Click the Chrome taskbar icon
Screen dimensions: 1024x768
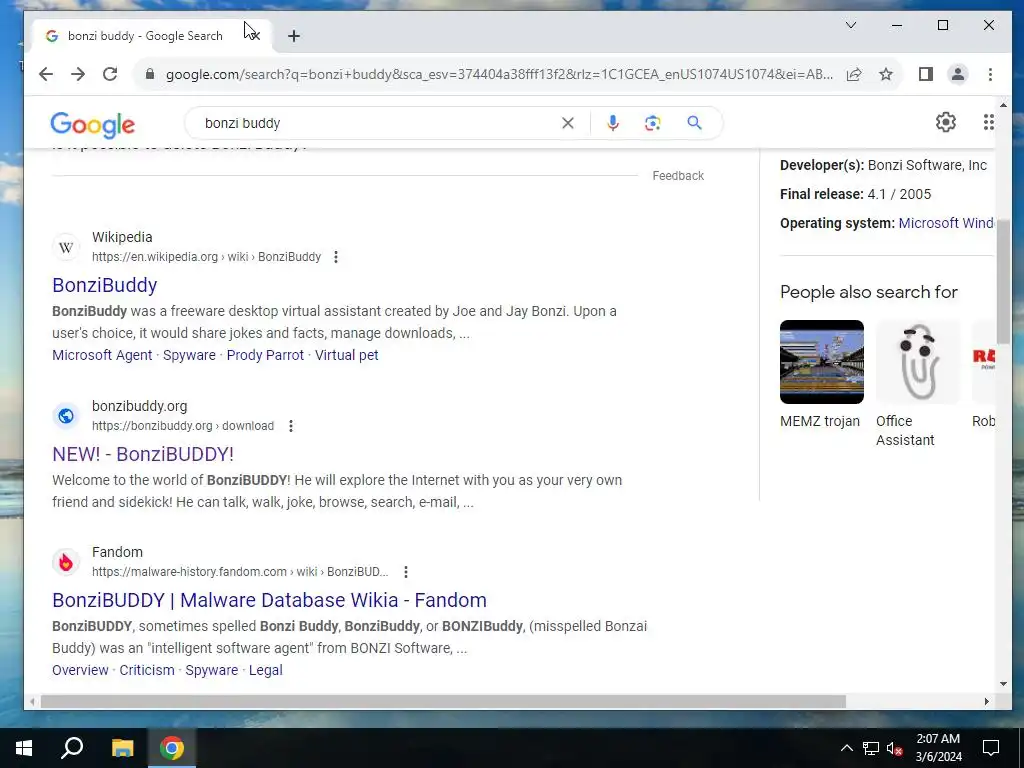[x=172, y=748]
